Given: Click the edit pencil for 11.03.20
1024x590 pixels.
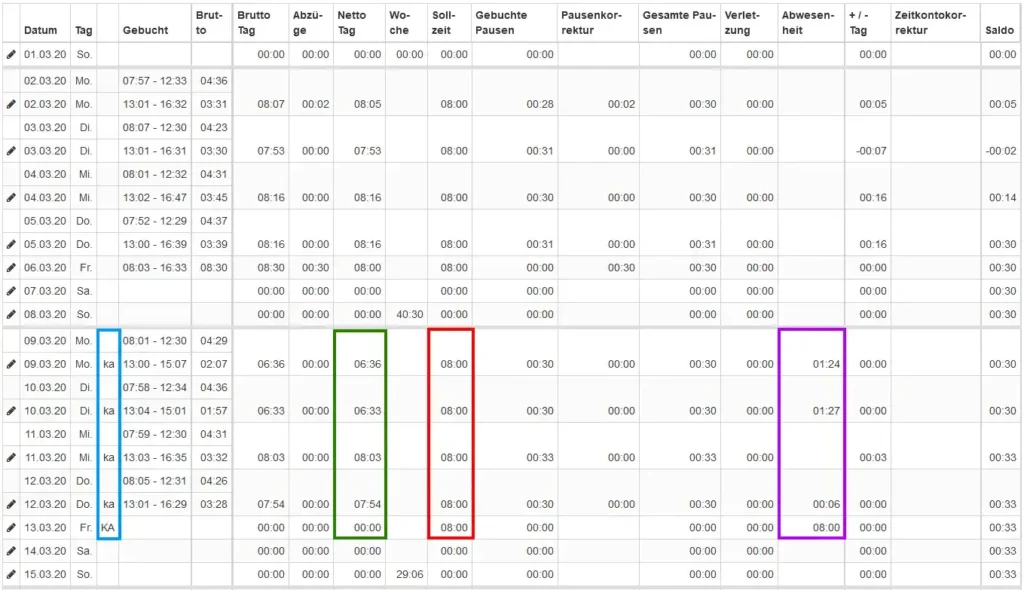Looking at the screenshot, I should [x=11, y=458].
